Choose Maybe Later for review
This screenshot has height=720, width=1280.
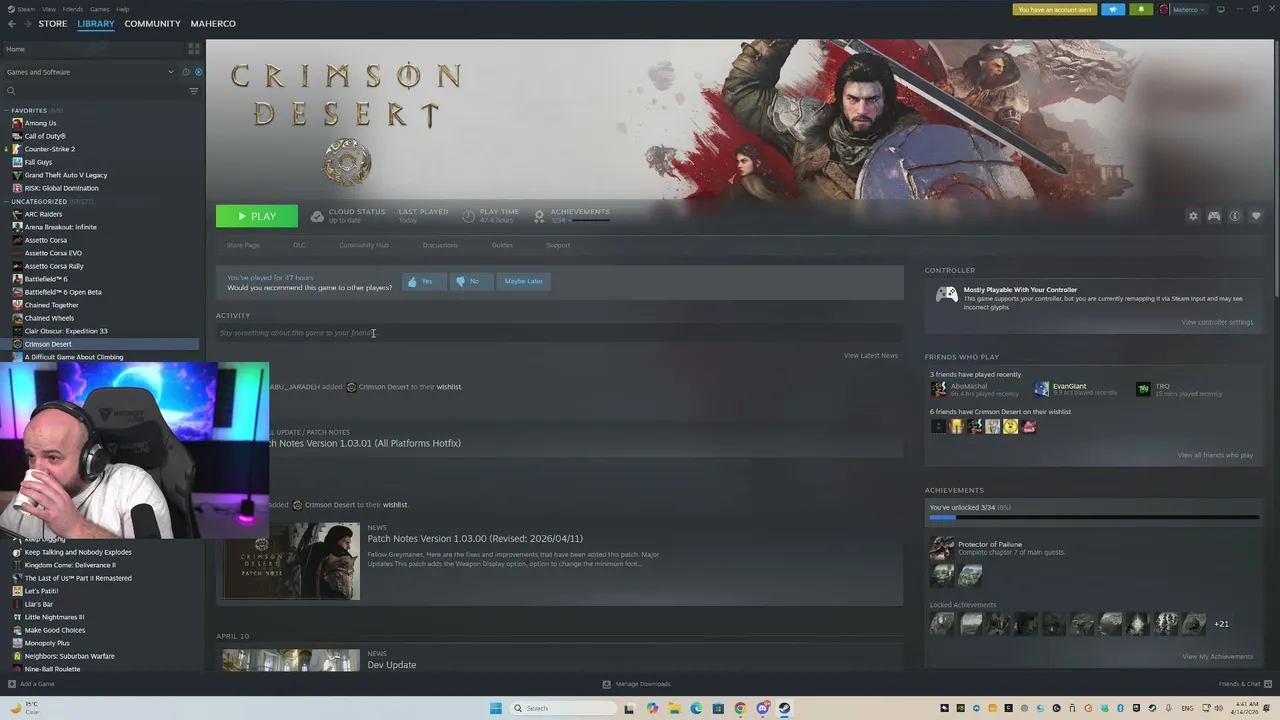(x=524, y=281)
